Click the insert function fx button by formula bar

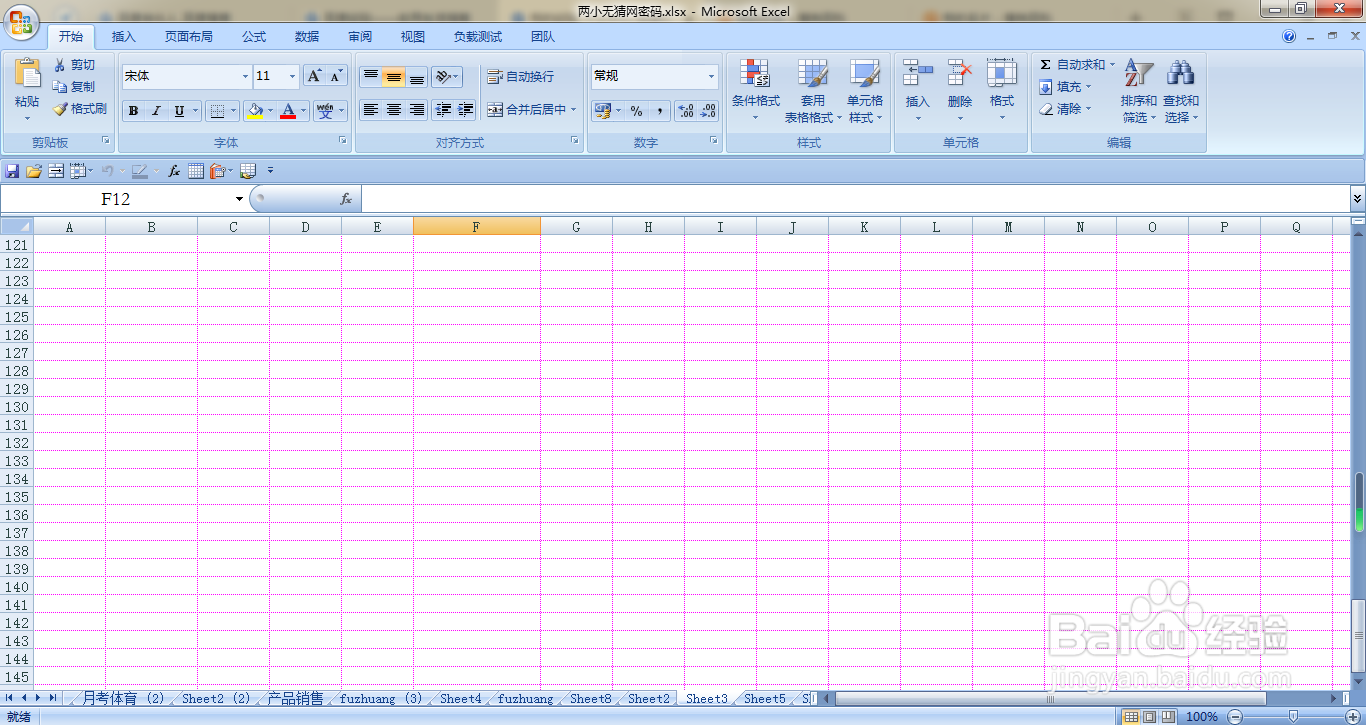346,199
